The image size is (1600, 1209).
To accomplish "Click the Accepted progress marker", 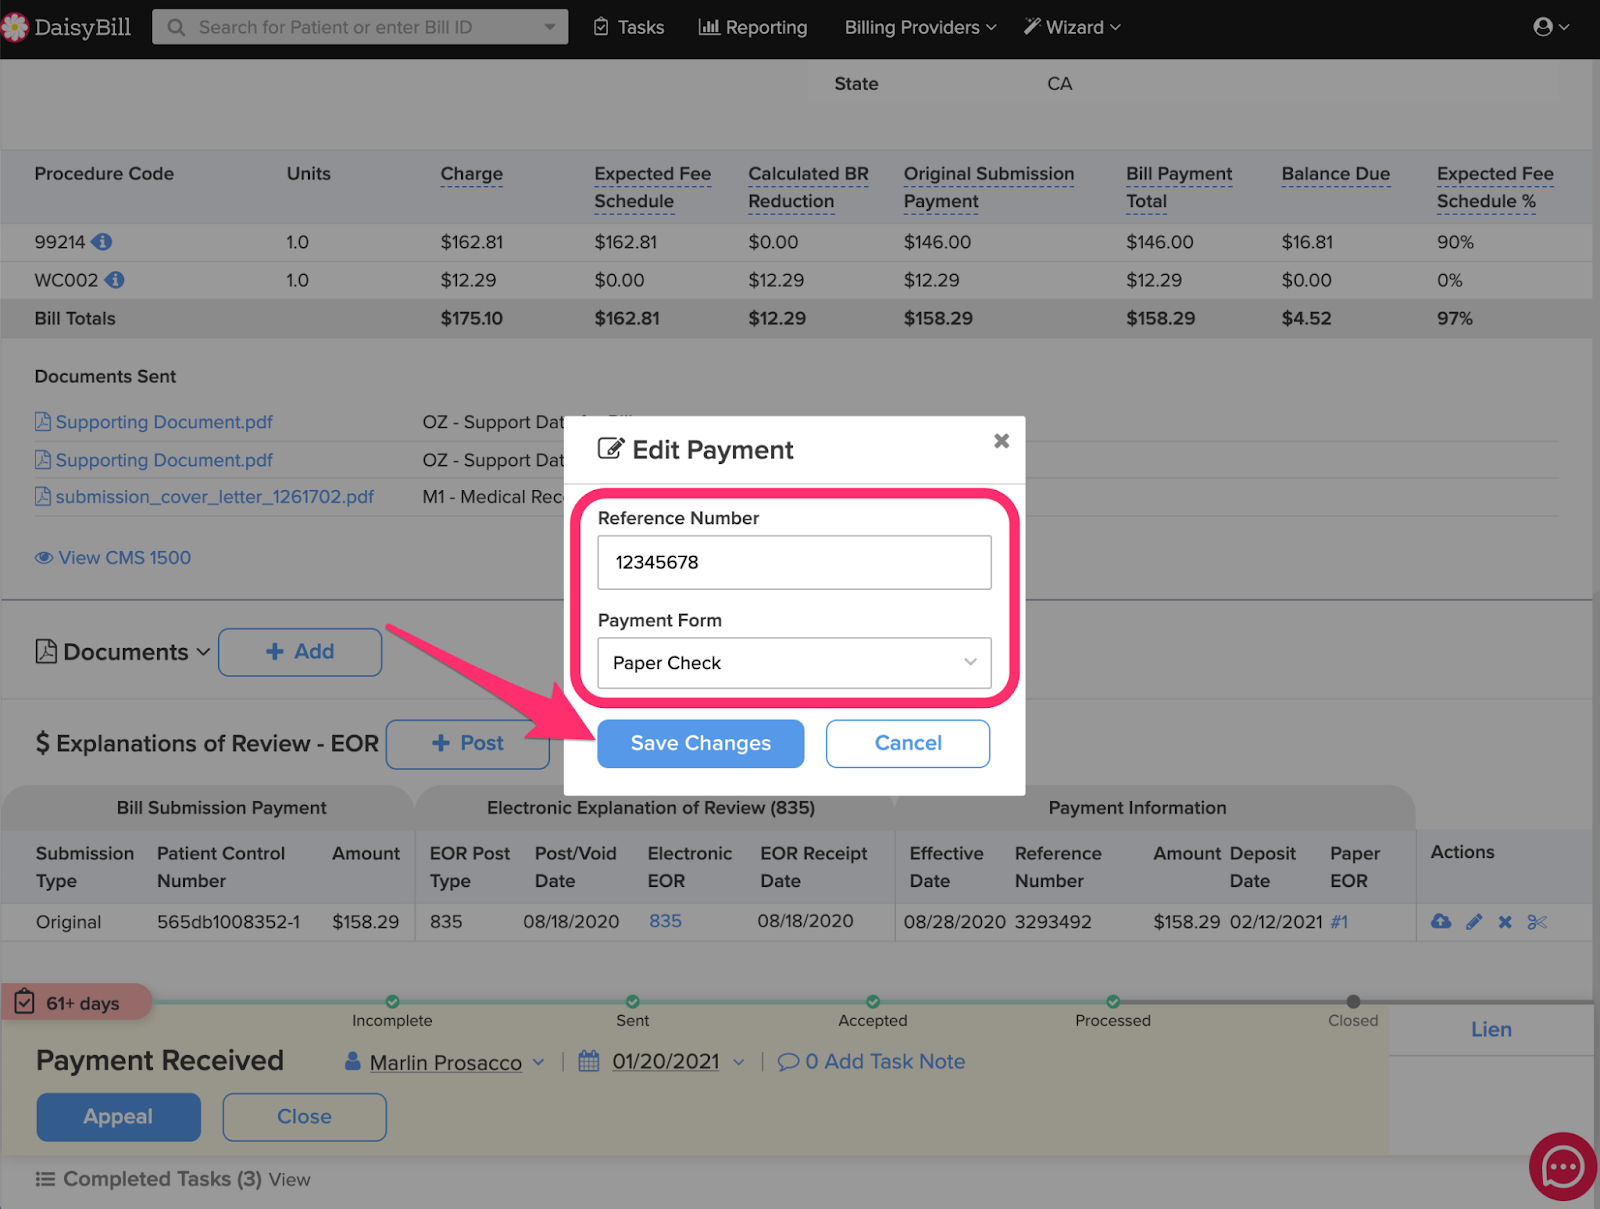I will point(873,1002).
